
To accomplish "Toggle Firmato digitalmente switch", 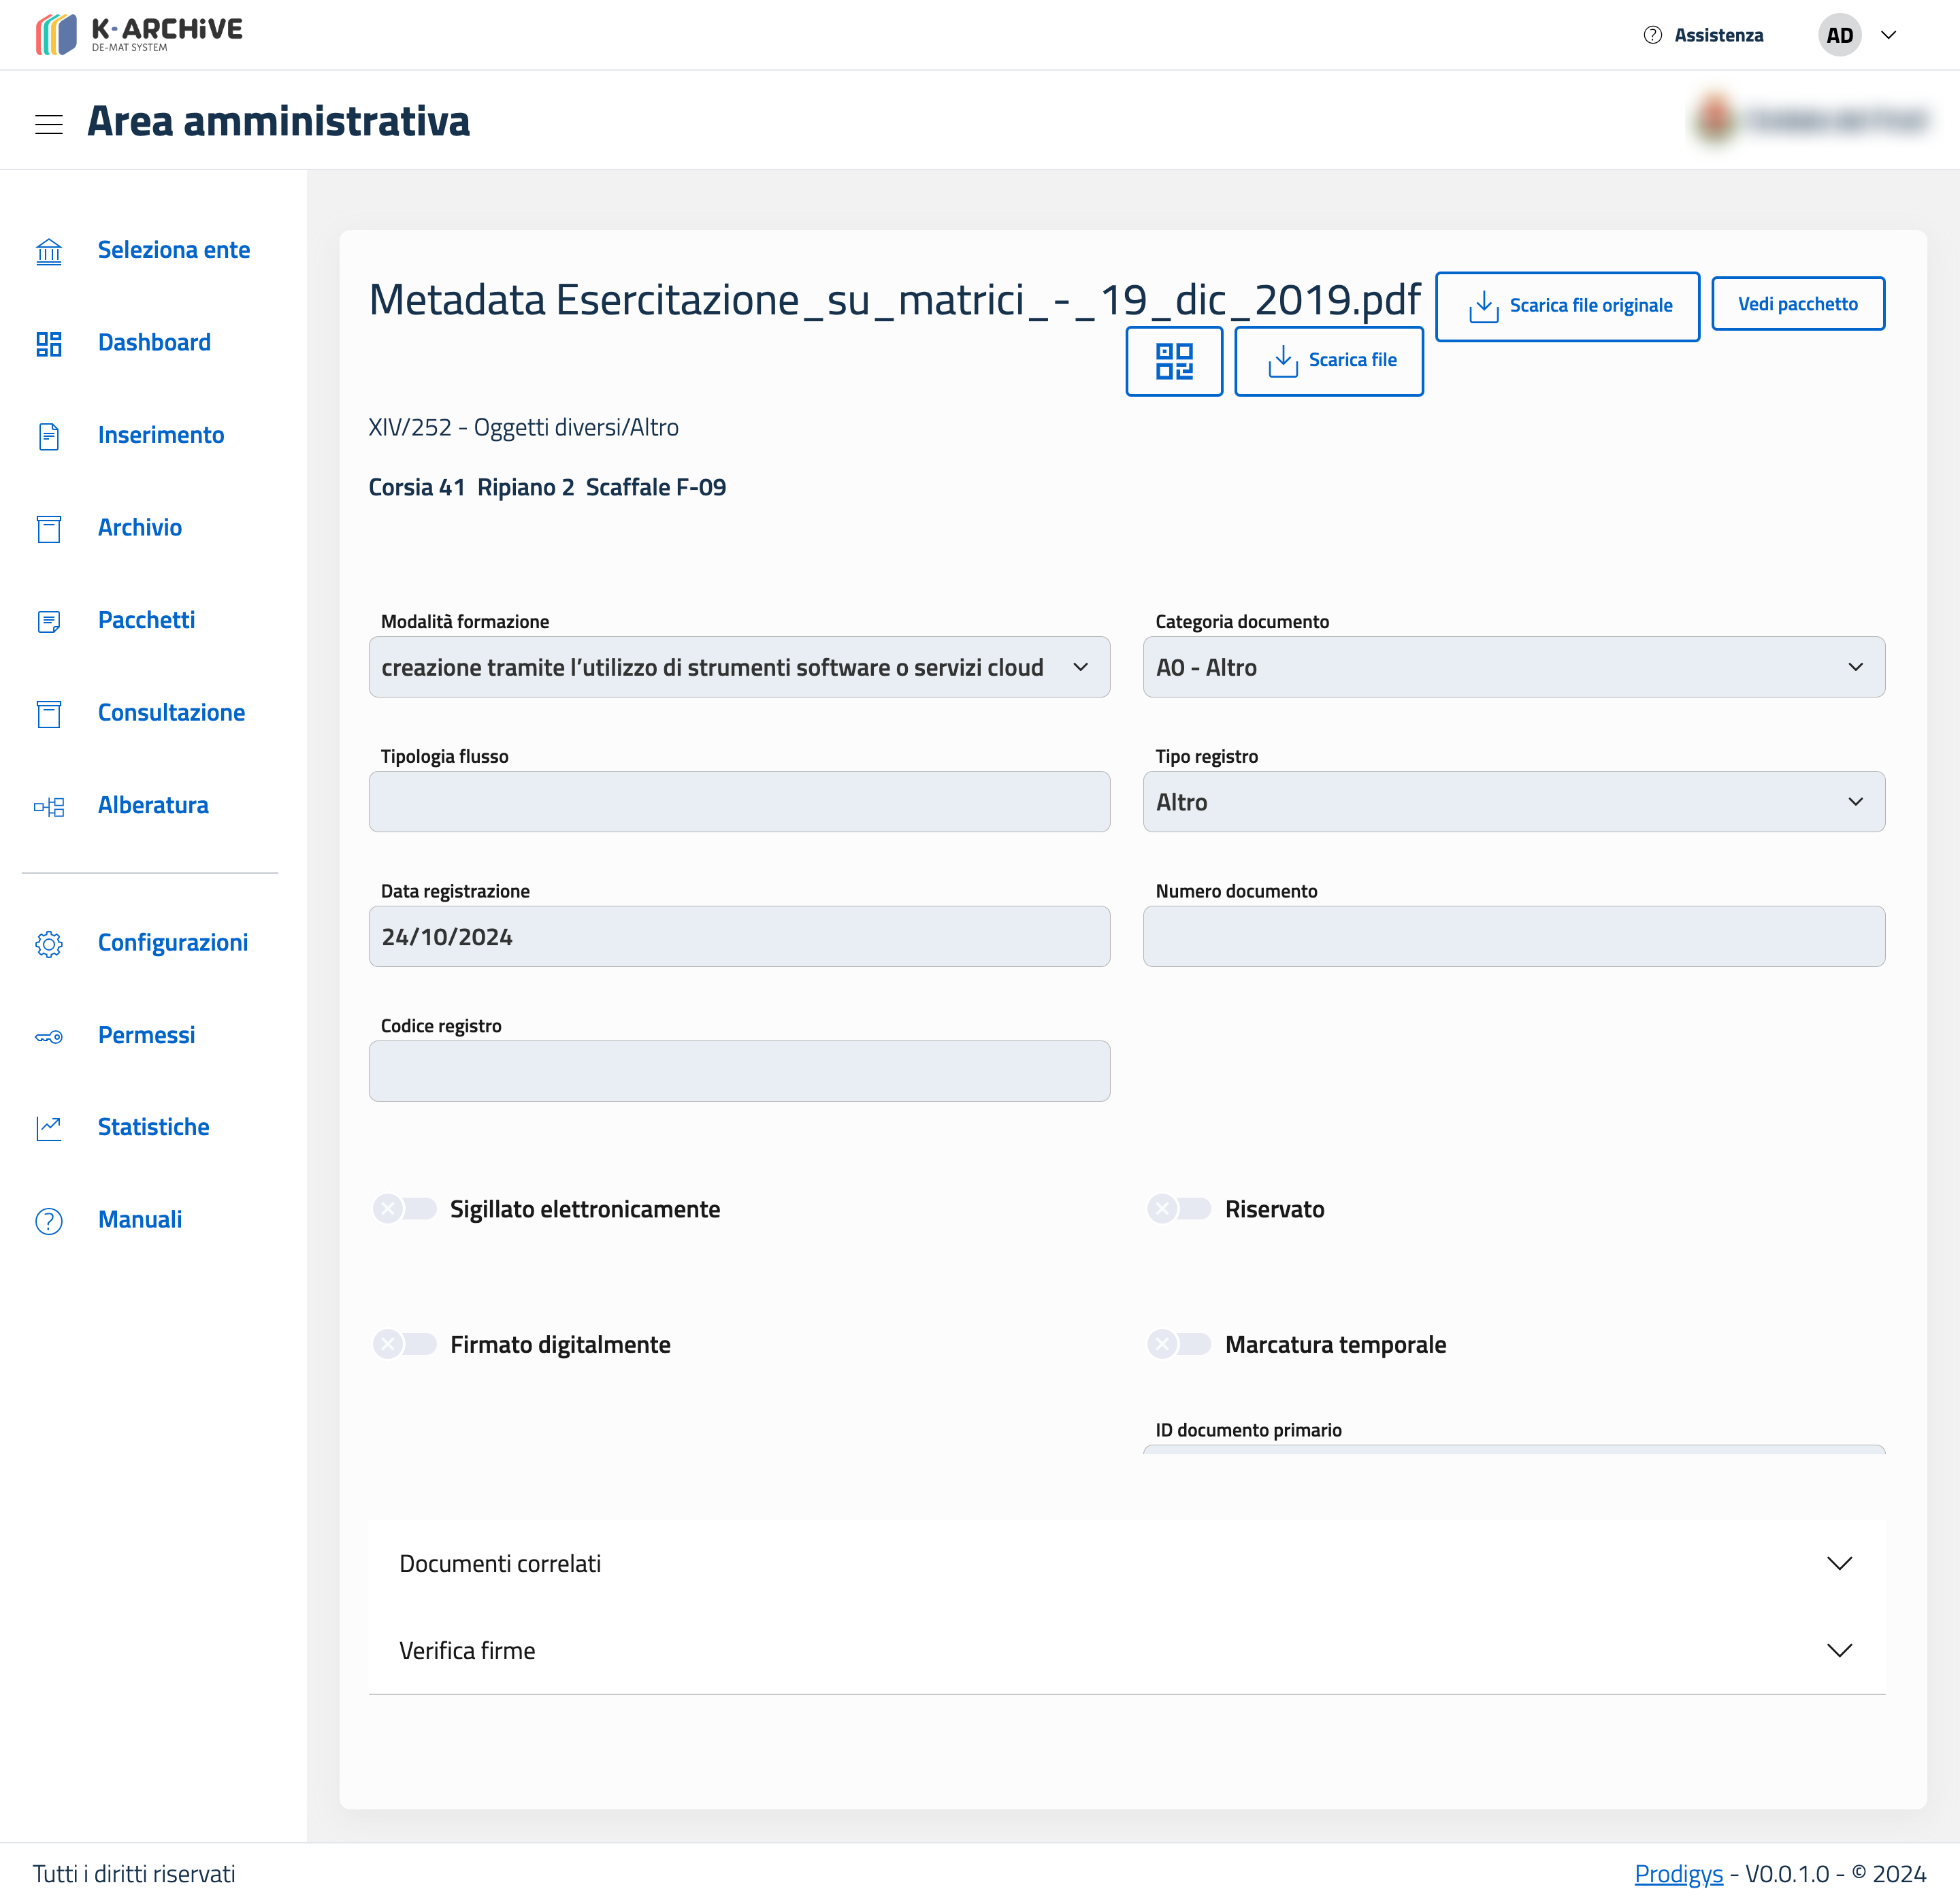I will point(405,1344).
